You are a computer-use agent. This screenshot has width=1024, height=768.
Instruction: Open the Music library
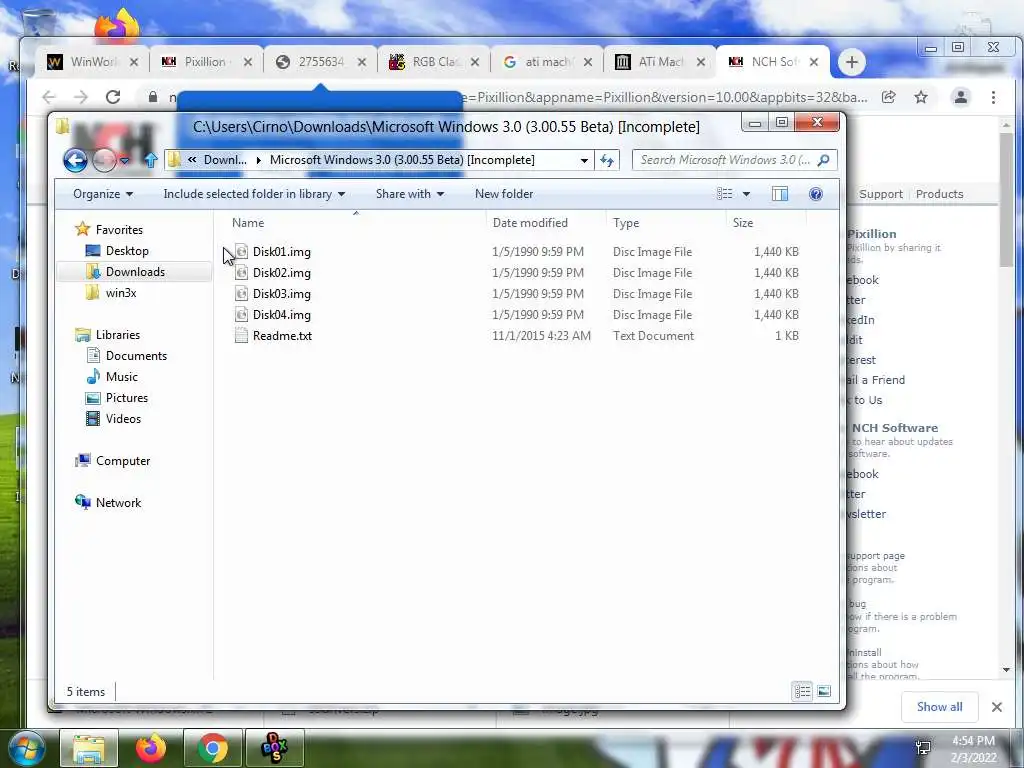pyautogui.click(x=121, y=377)
